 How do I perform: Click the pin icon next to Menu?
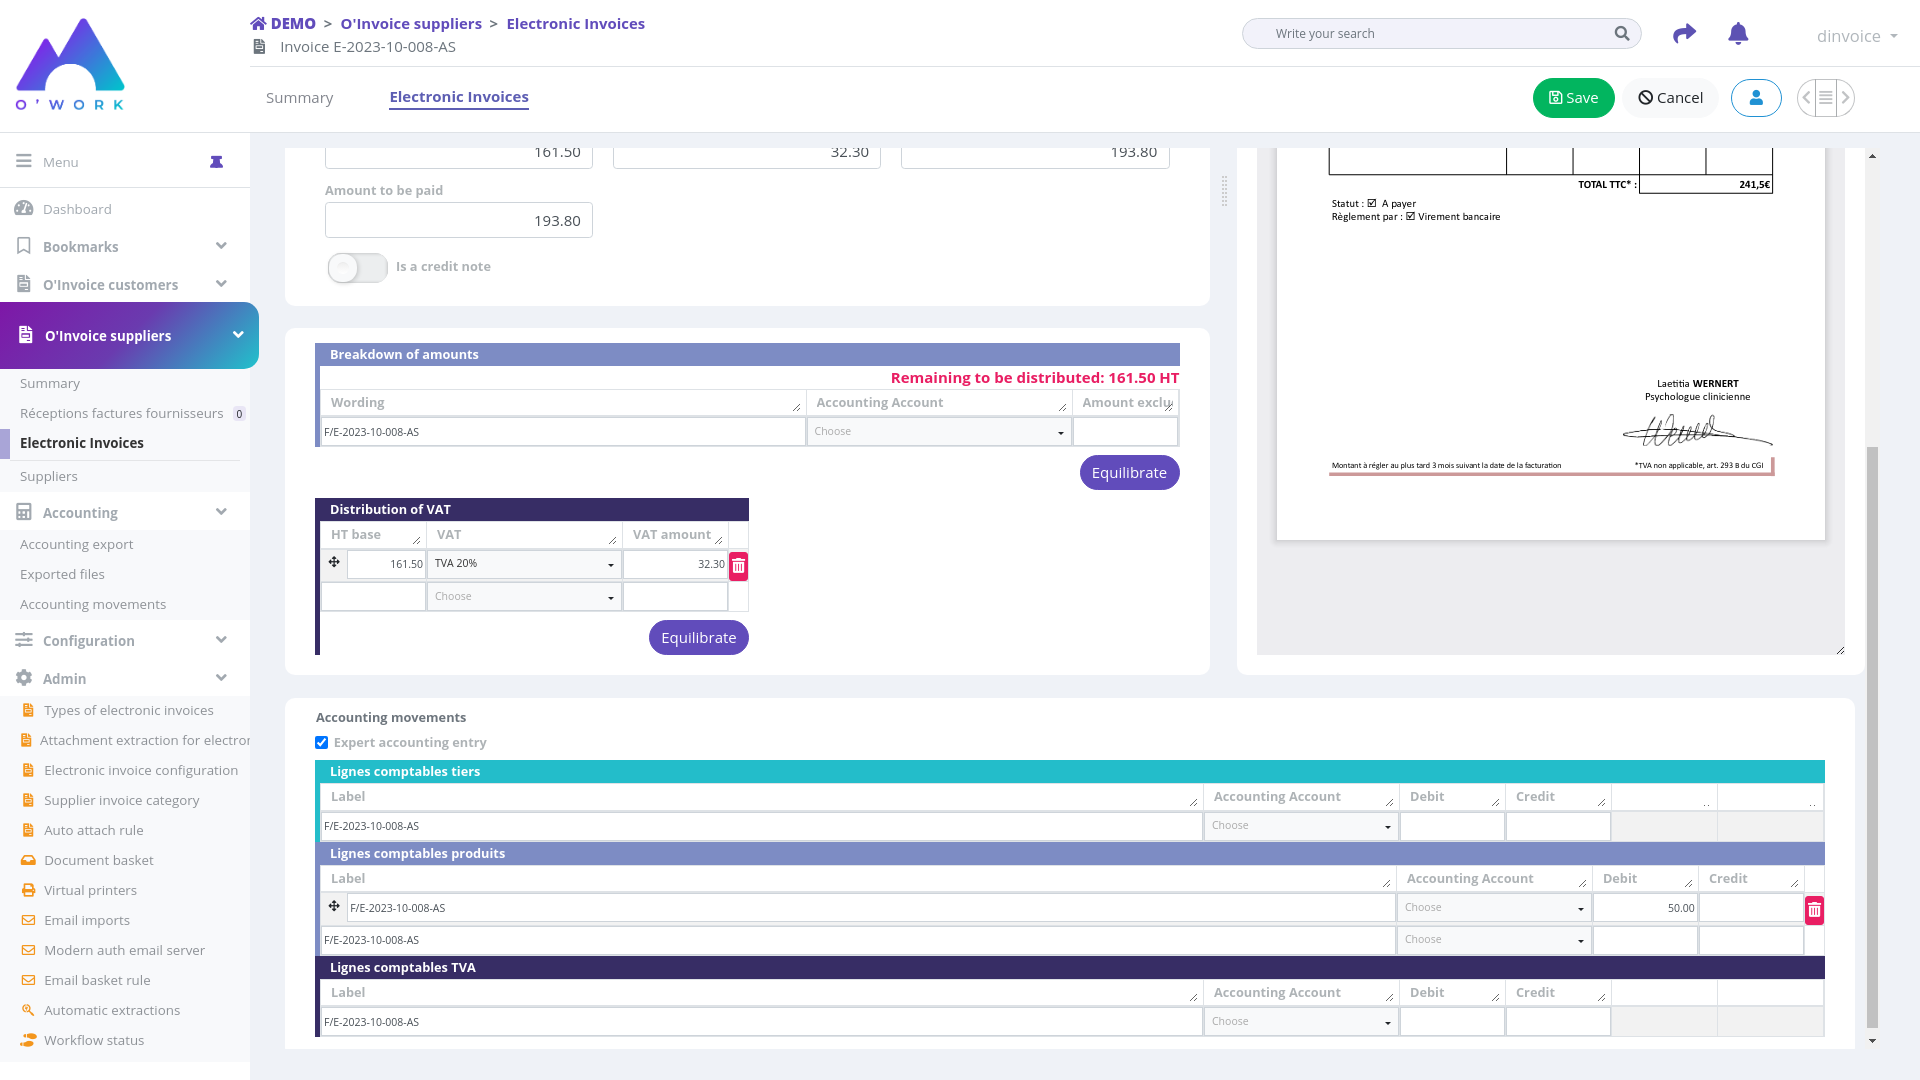point(216,162)
